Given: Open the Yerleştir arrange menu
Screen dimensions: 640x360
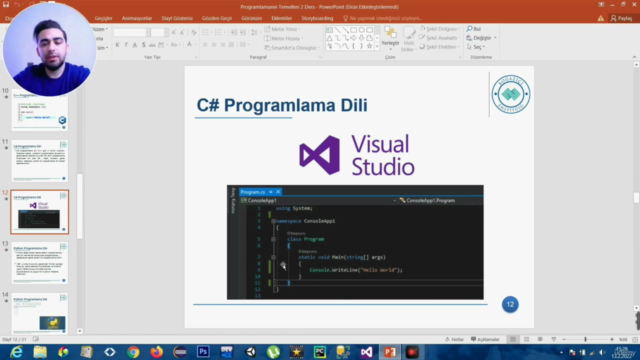Looking at the screenshot, I should (x=390, y=37).
